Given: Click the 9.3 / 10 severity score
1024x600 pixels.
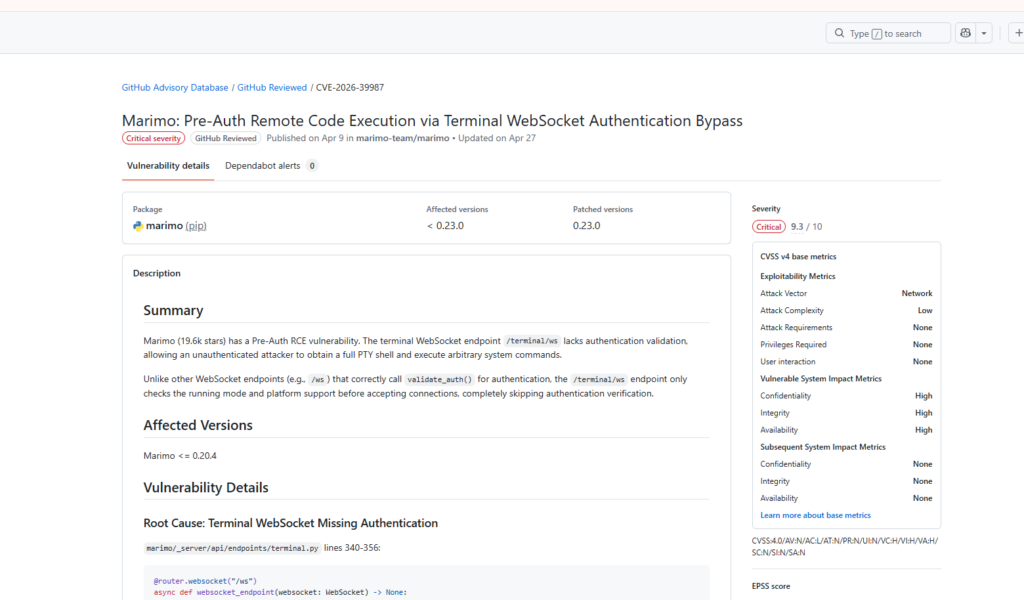Looking at the screenshot, I should coord(807,227).
